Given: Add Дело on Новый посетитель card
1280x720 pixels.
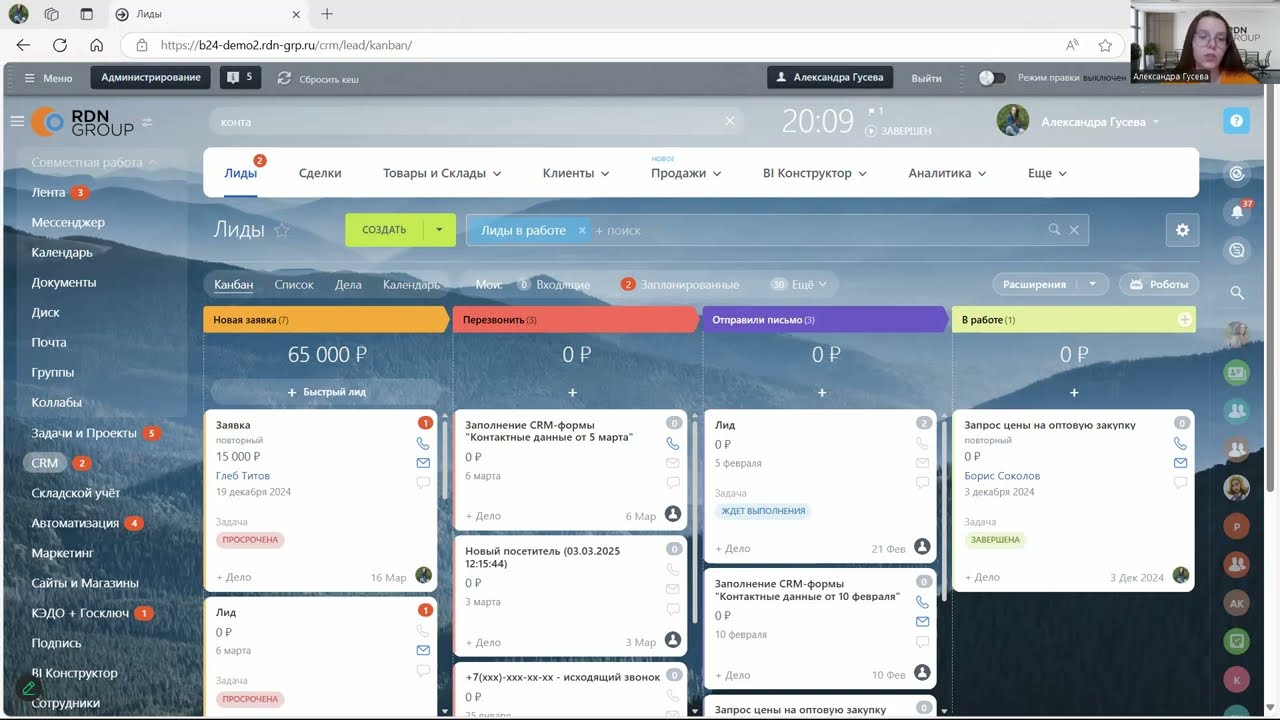Looking at the screenshot, I should pyautogui.click(x=484, y=642).
